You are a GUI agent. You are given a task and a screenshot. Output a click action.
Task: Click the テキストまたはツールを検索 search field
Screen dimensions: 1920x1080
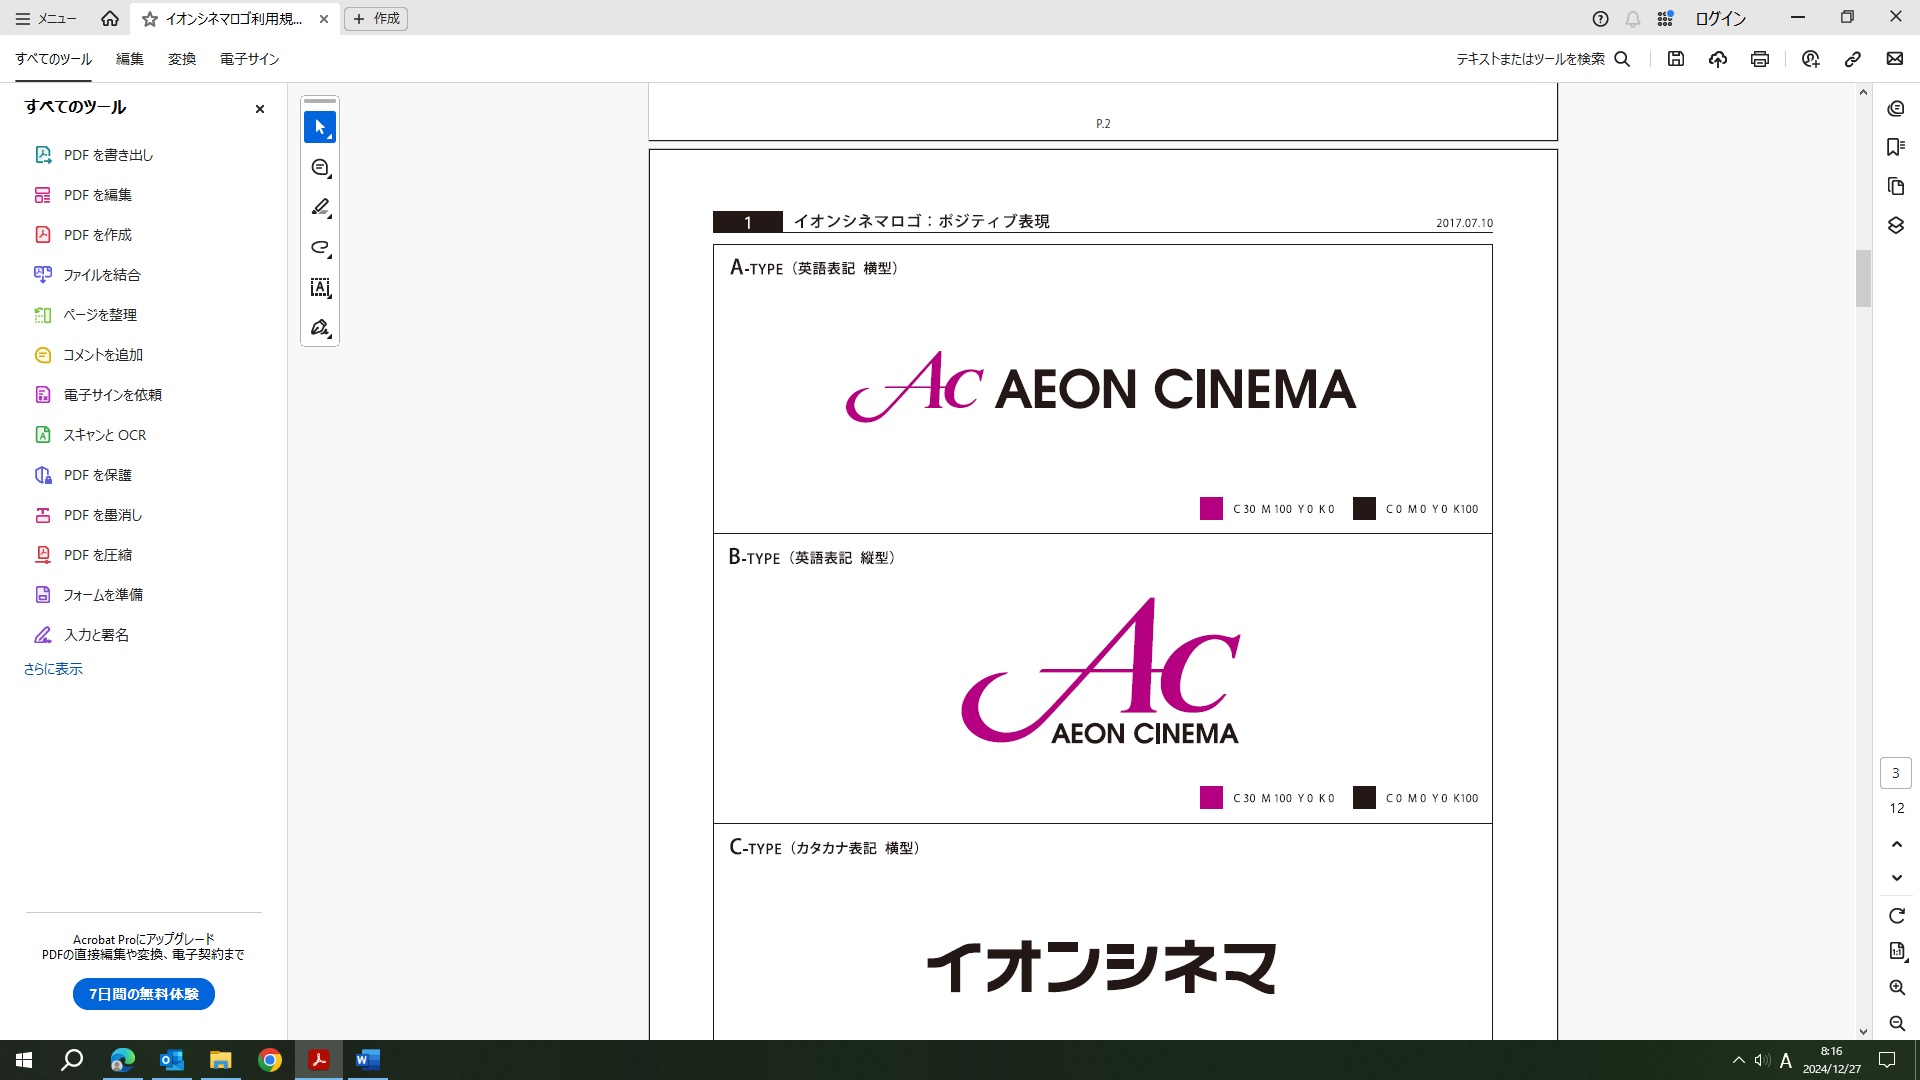[x=1530, y=59]
